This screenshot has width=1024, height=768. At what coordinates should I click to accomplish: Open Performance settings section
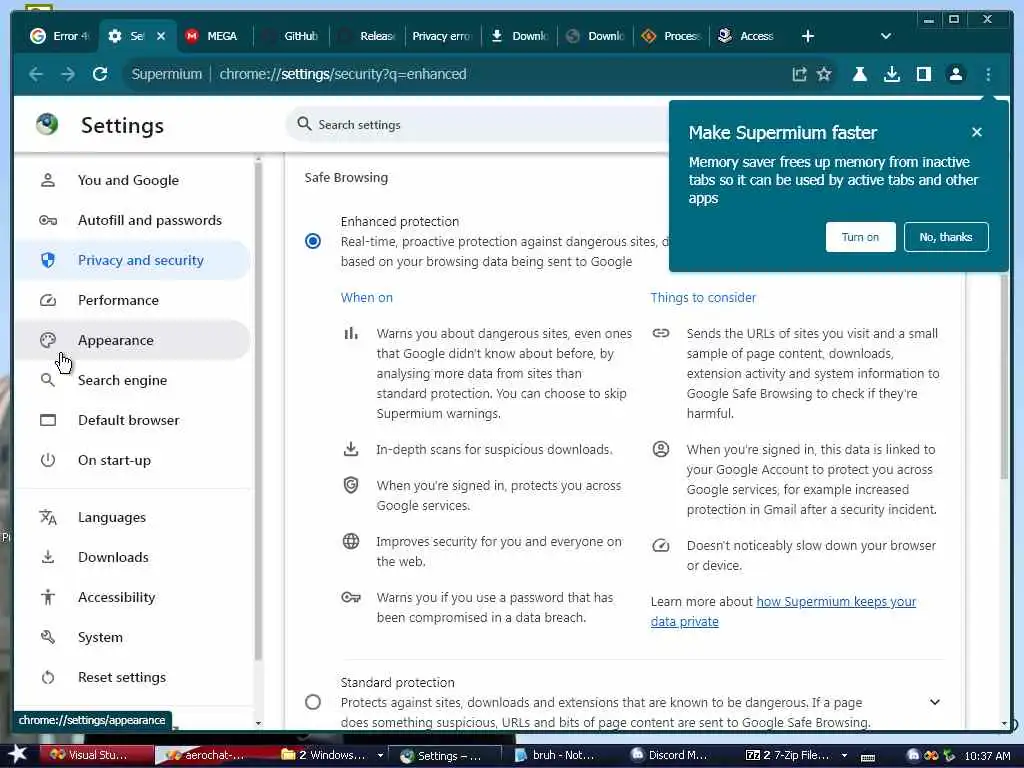pyautogui.click(x=133, y=300)
